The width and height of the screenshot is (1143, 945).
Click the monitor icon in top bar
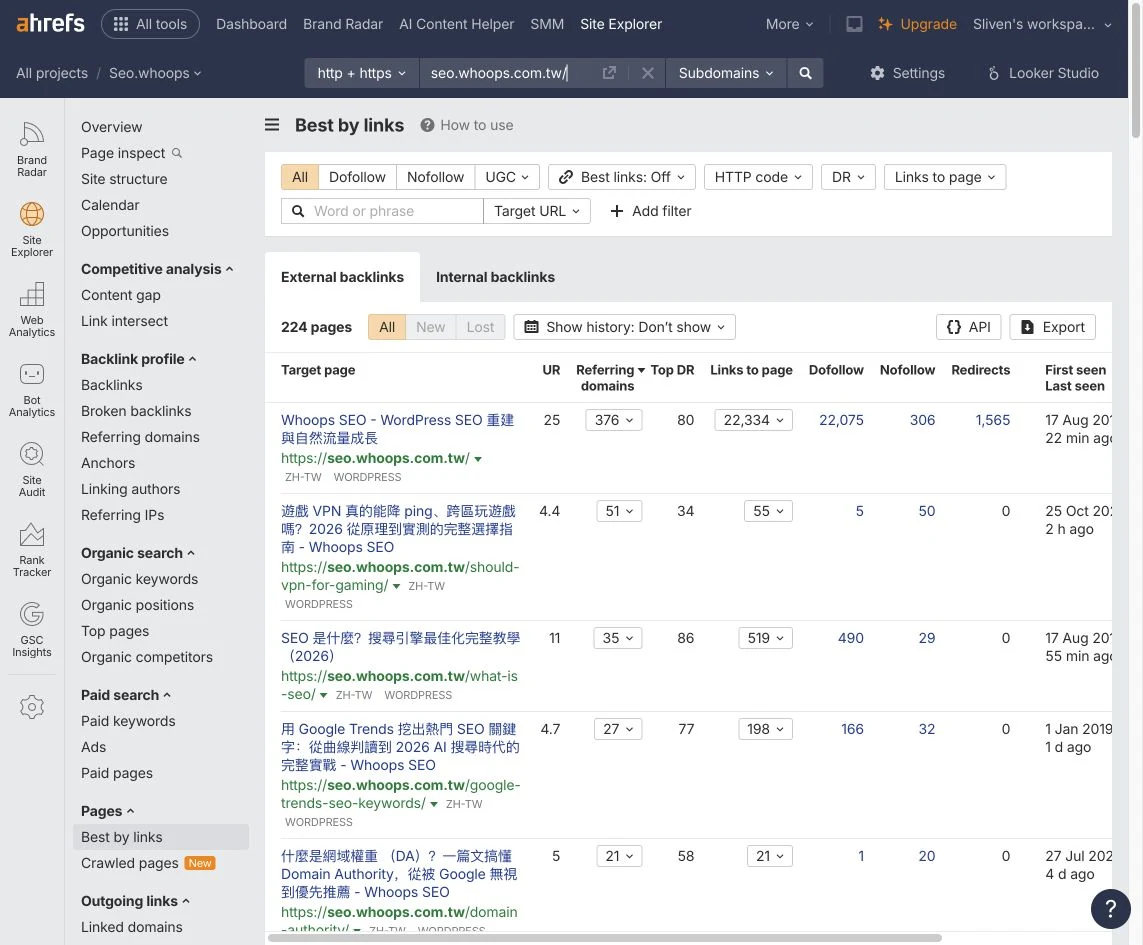854,24
